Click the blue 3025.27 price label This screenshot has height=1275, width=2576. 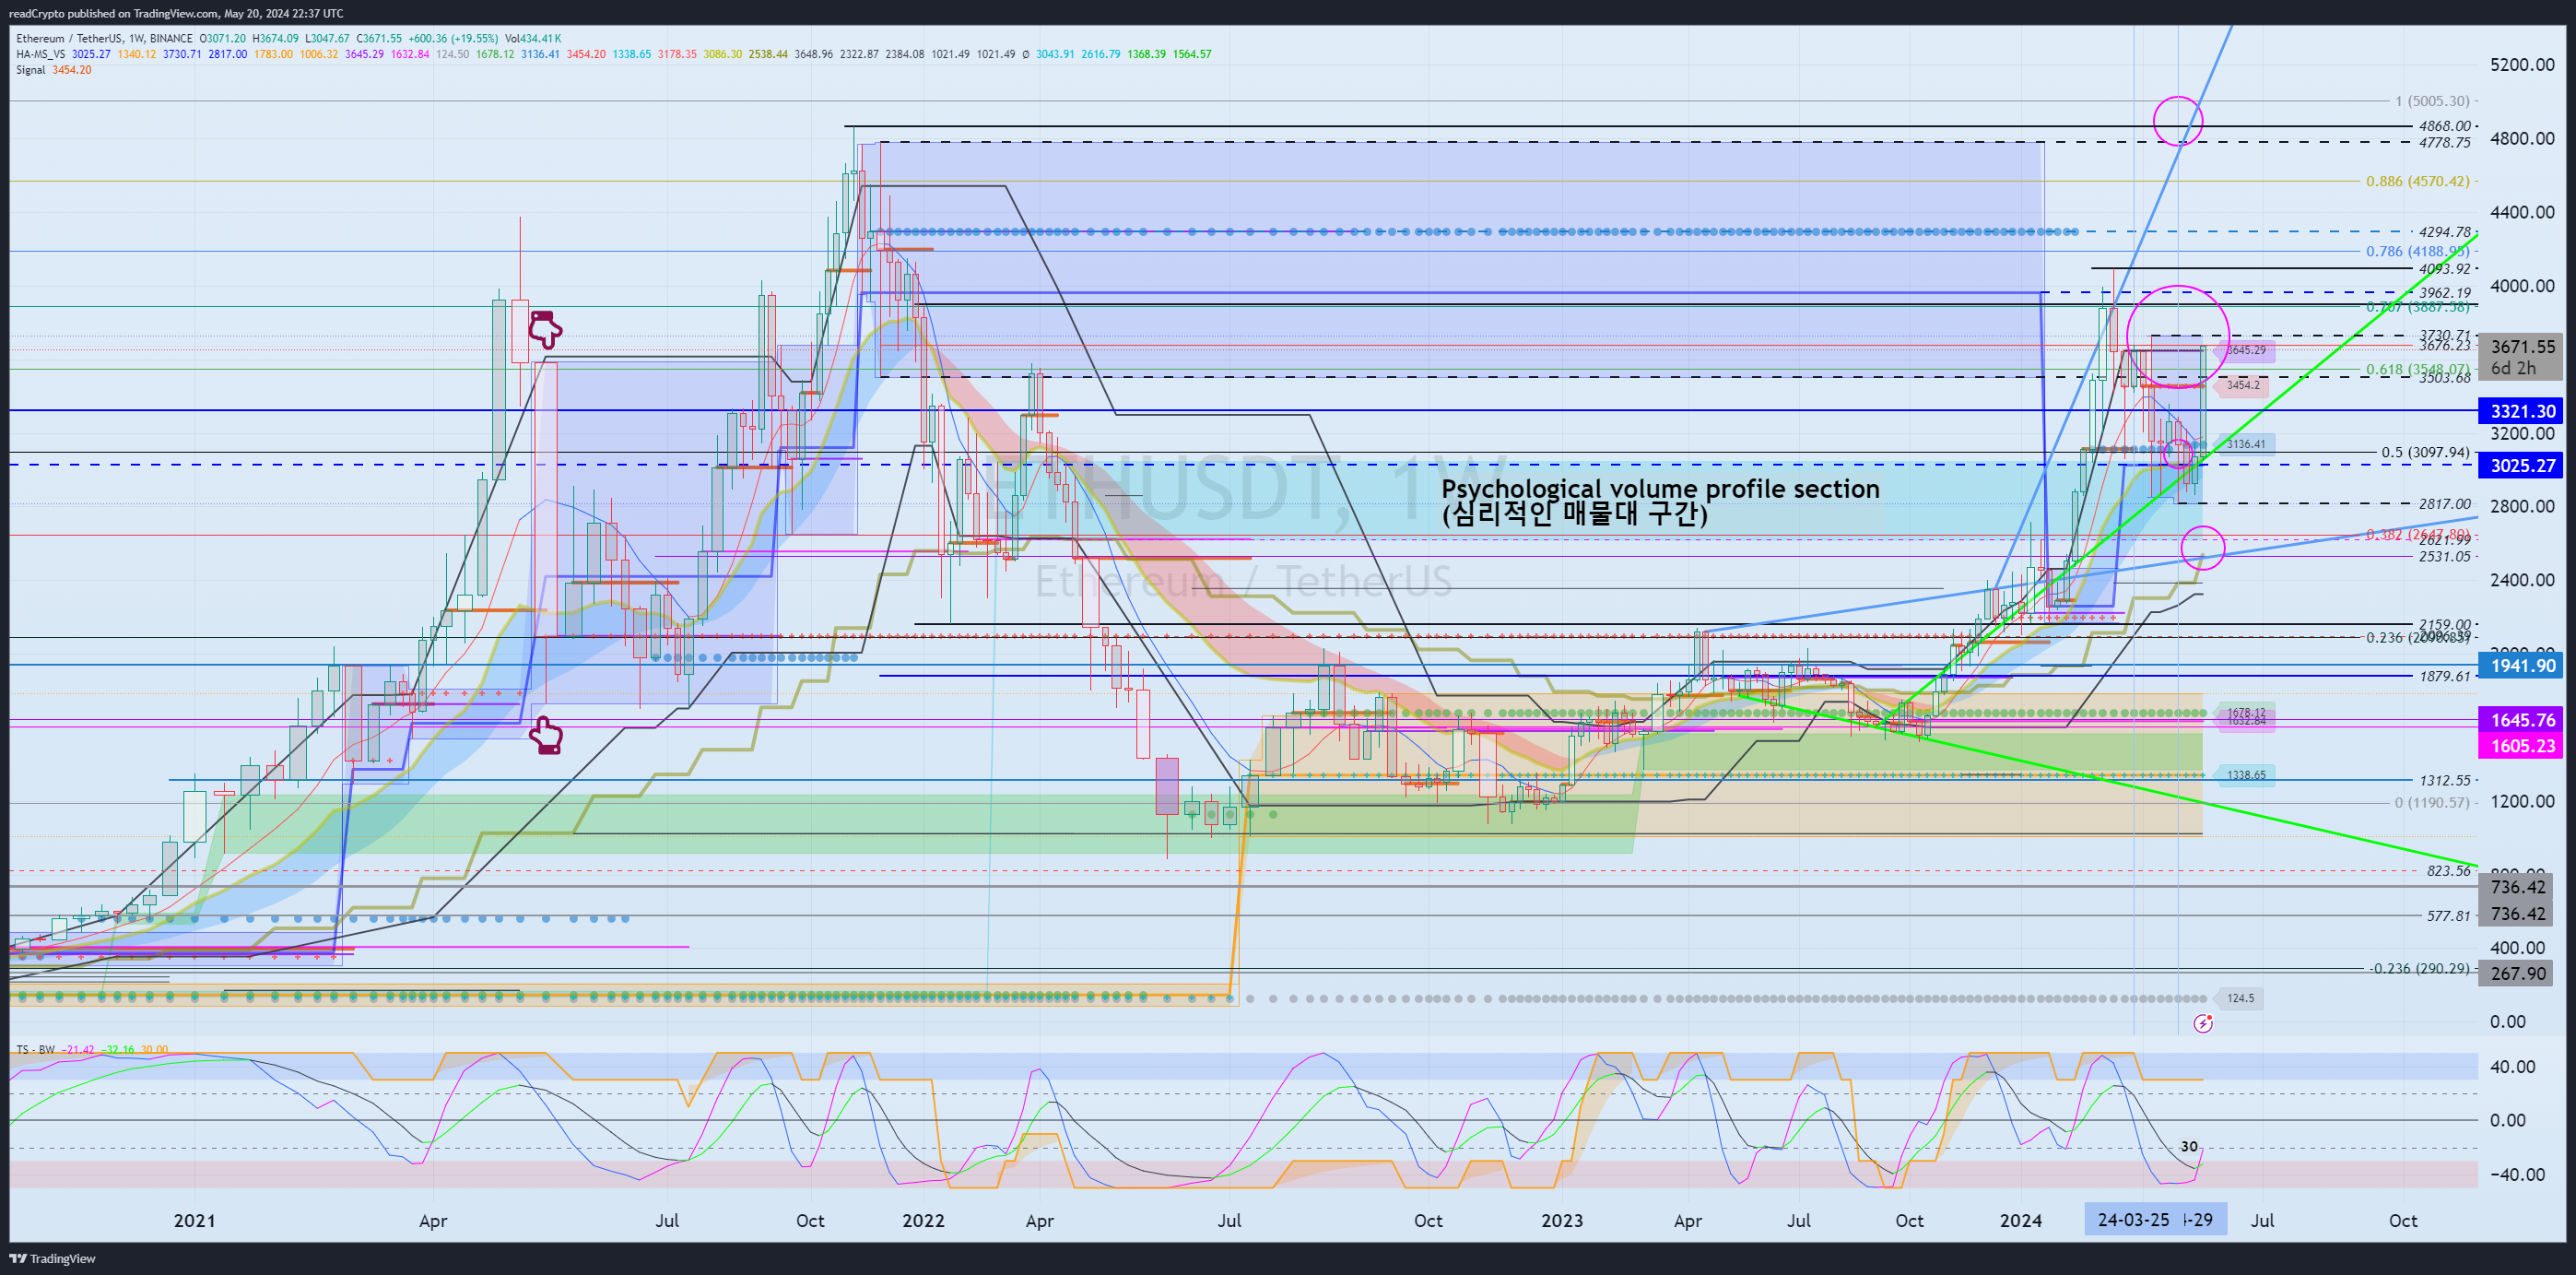coord(2522,465)
